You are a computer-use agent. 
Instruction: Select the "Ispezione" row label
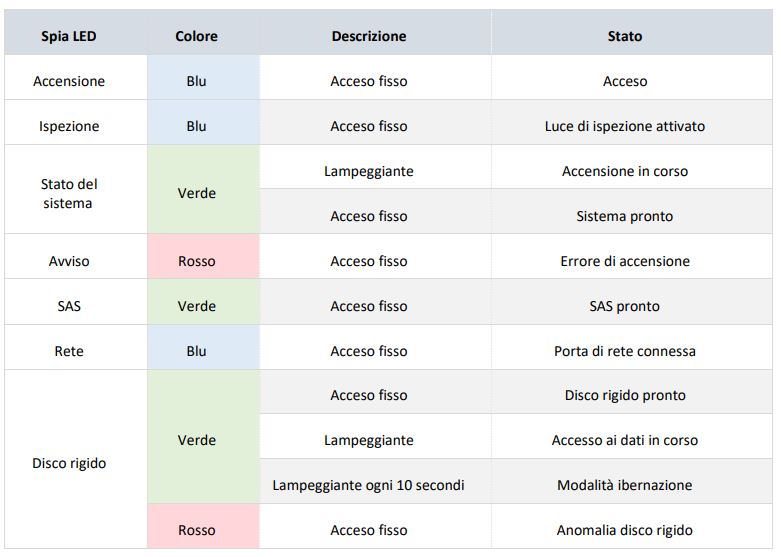(x=69, y=126)
